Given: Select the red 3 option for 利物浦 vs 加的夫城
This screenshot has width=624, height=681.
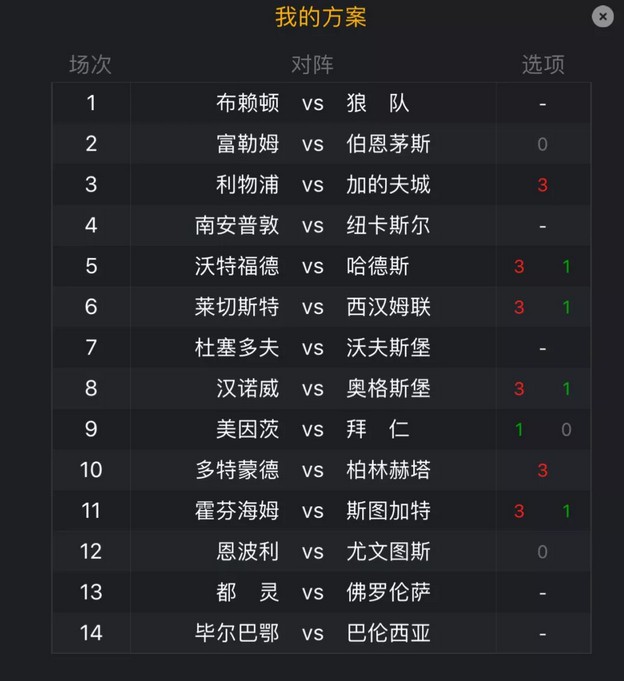Looking at the screenshot, I should 542,185.
